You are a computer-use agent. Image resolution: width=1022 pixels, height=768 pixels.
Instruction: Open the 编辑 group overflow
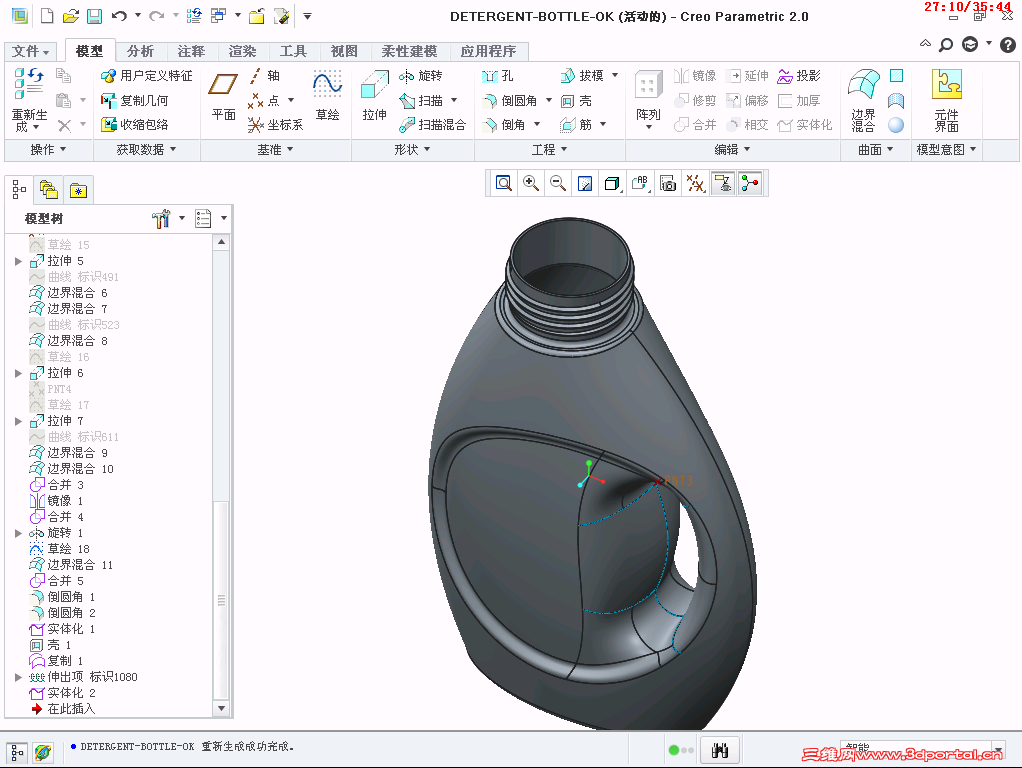coord(733,149)
